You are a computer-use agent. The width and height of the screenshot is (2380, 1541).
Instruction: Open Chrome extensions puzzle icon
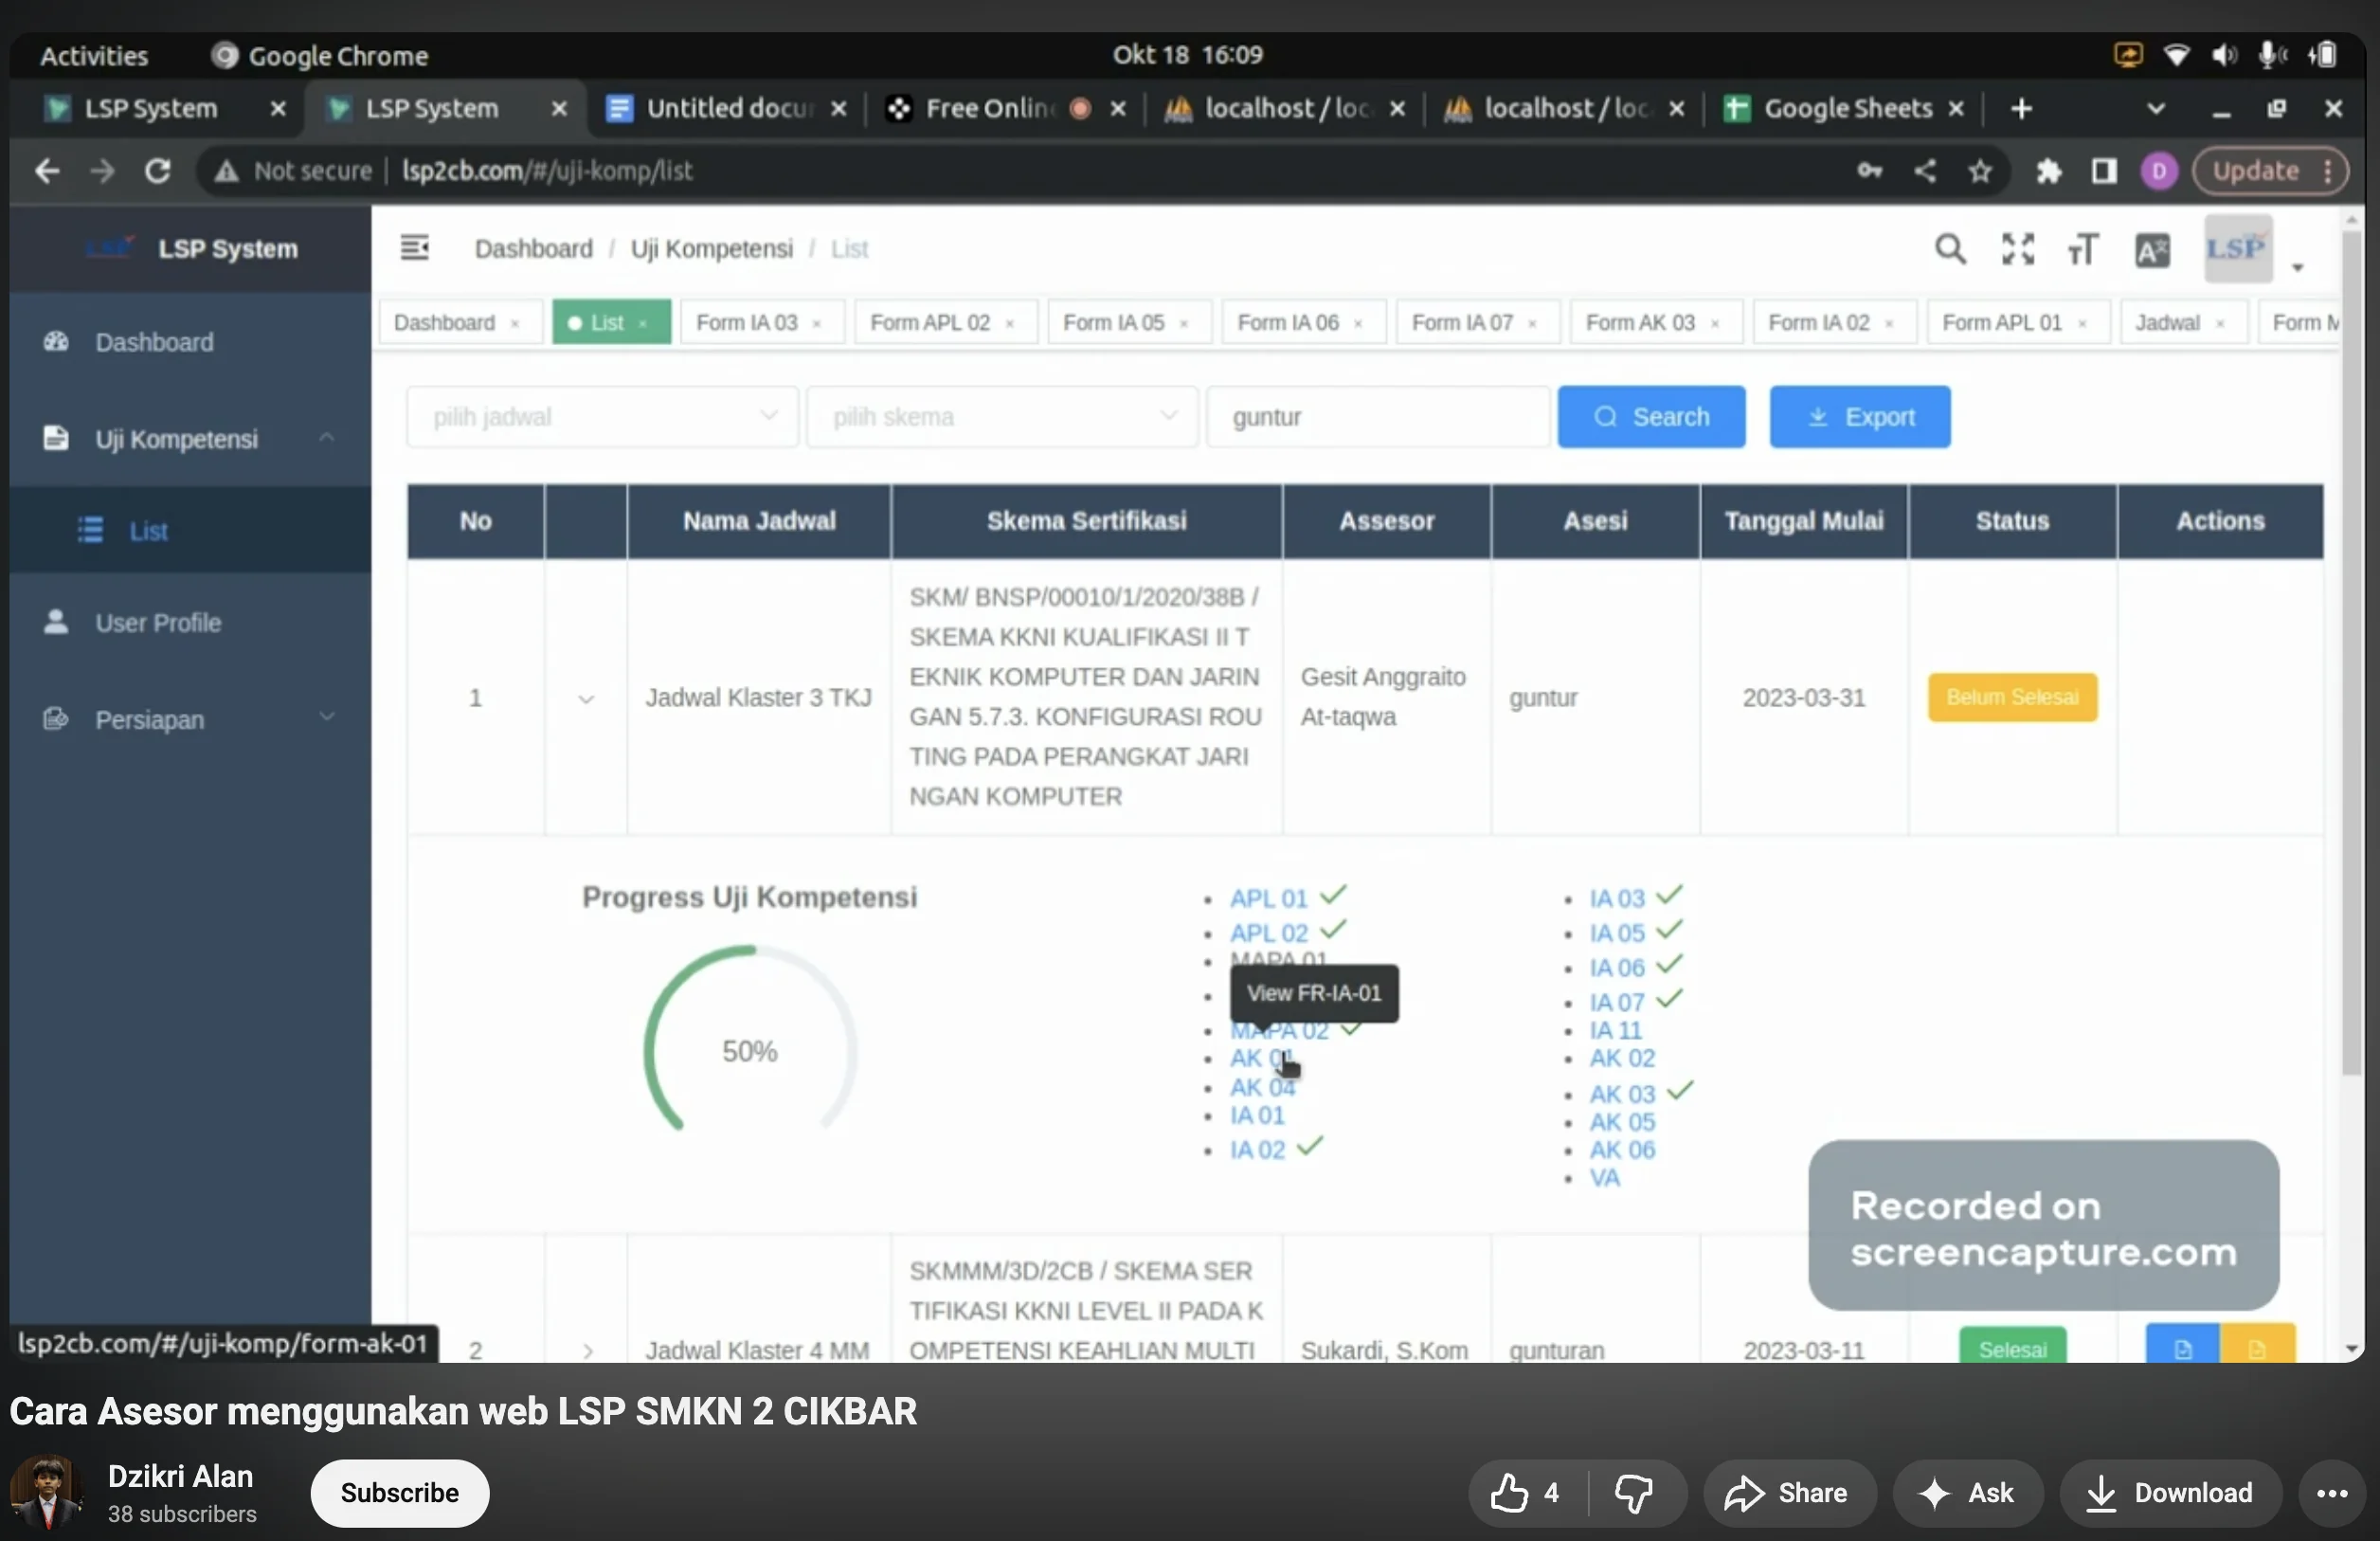click(x=2049, y=171)
